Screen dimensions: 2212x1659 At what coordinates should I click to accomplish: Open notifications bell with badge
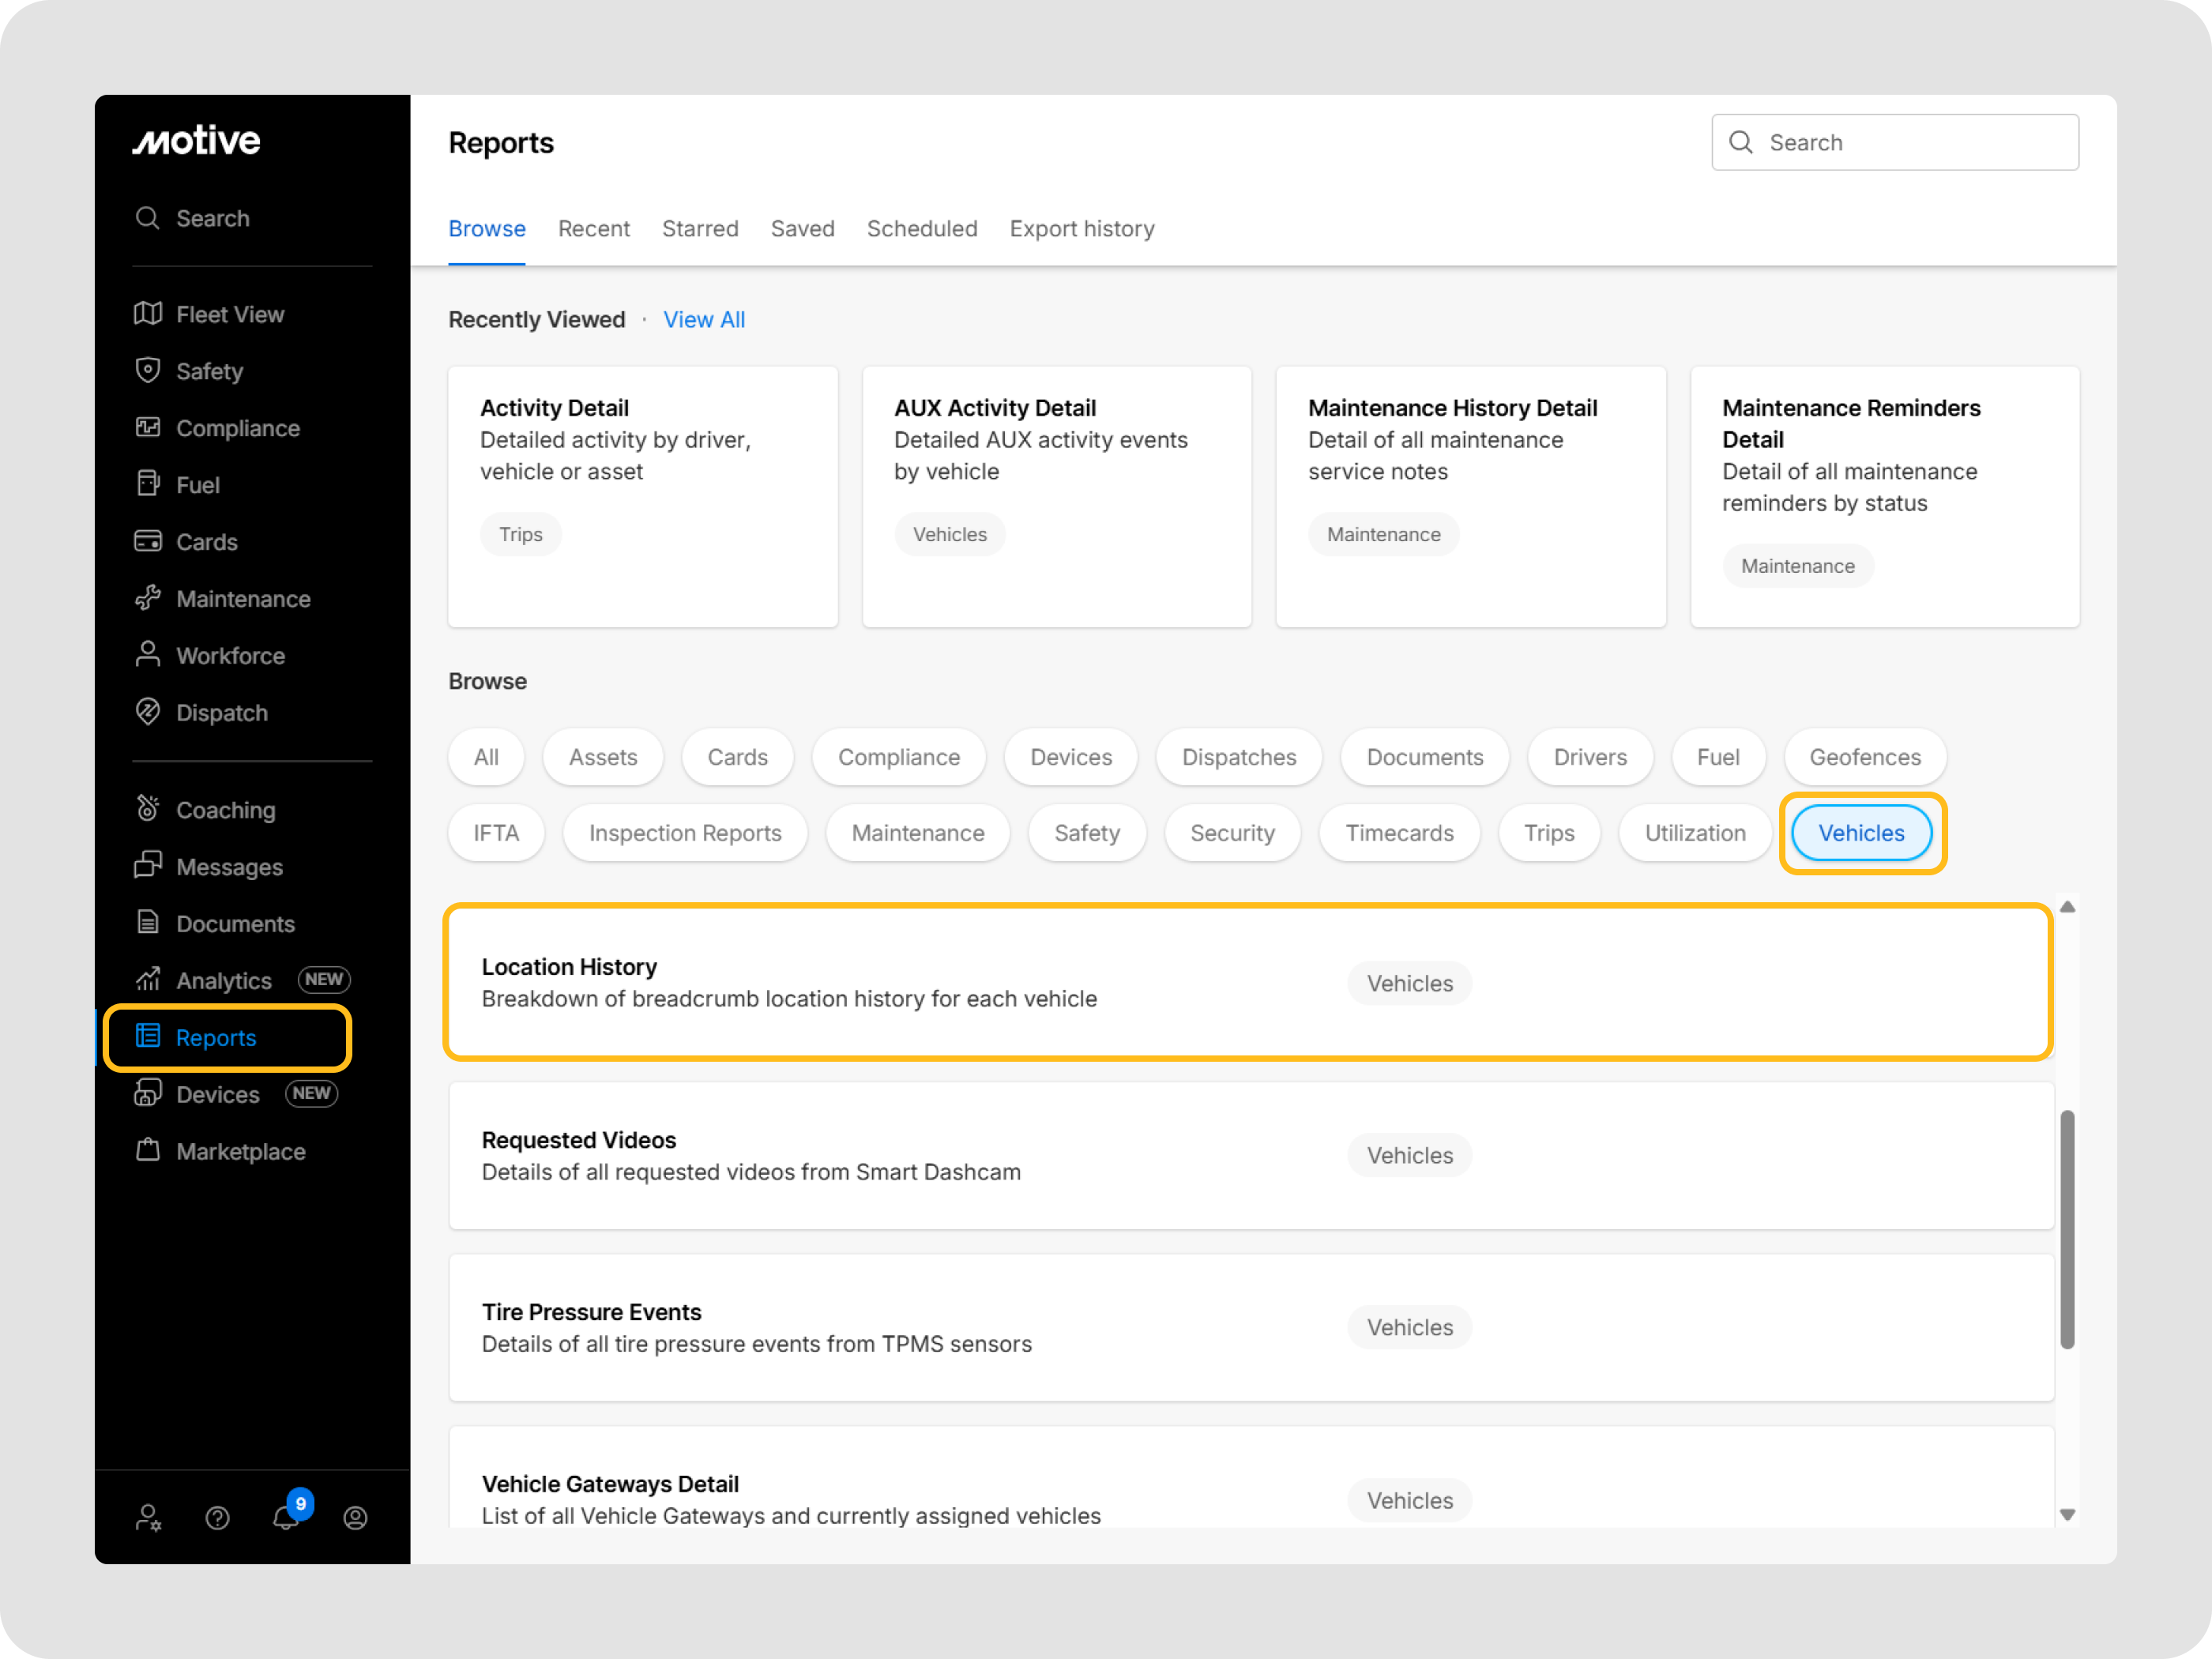point(286,1517)
